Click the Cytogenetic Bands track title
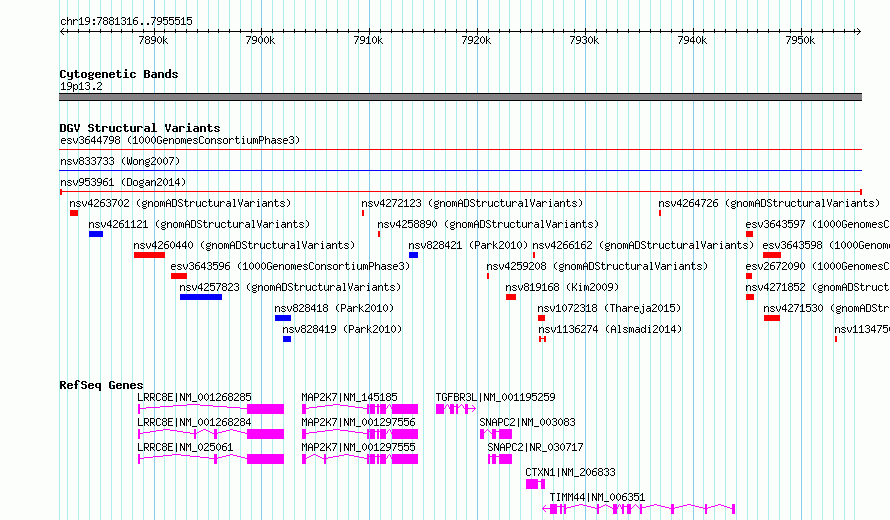Viewport: 890px width, 520px height. 119,74
